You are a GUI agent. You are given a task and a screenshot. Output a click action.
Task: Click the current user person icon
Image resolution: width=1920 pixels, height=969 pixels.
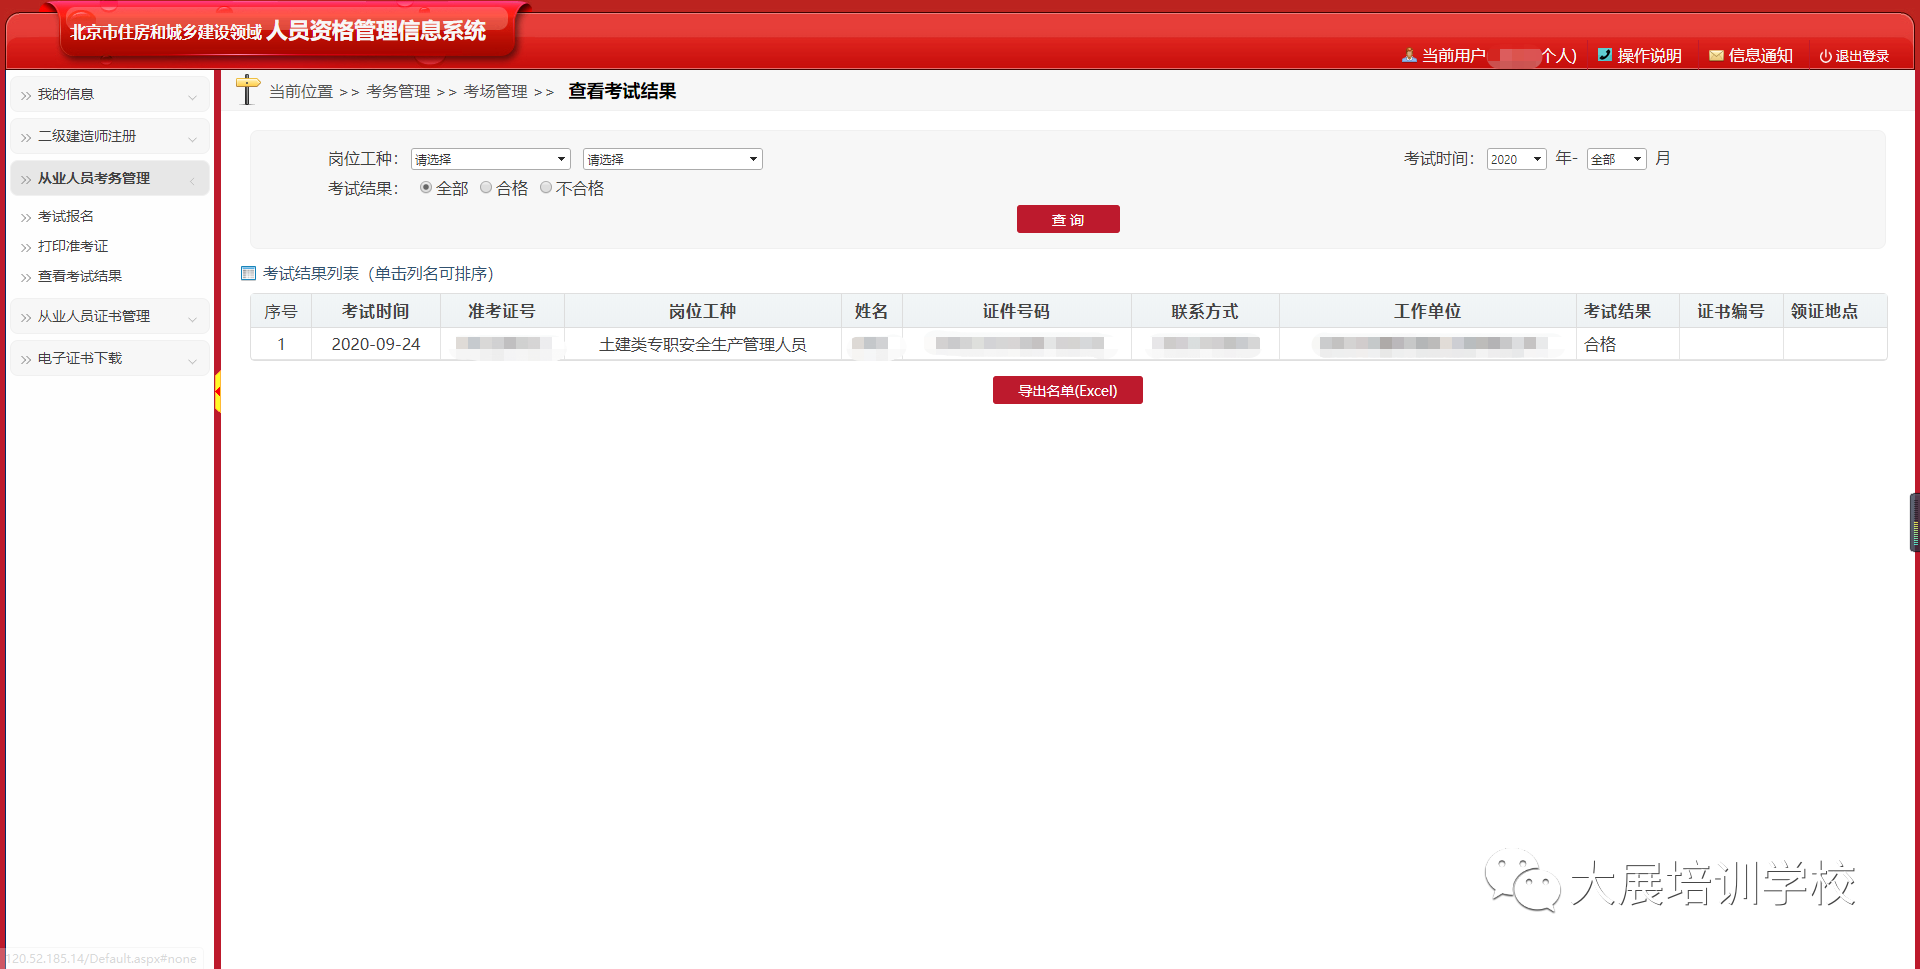click(1409, 56)
